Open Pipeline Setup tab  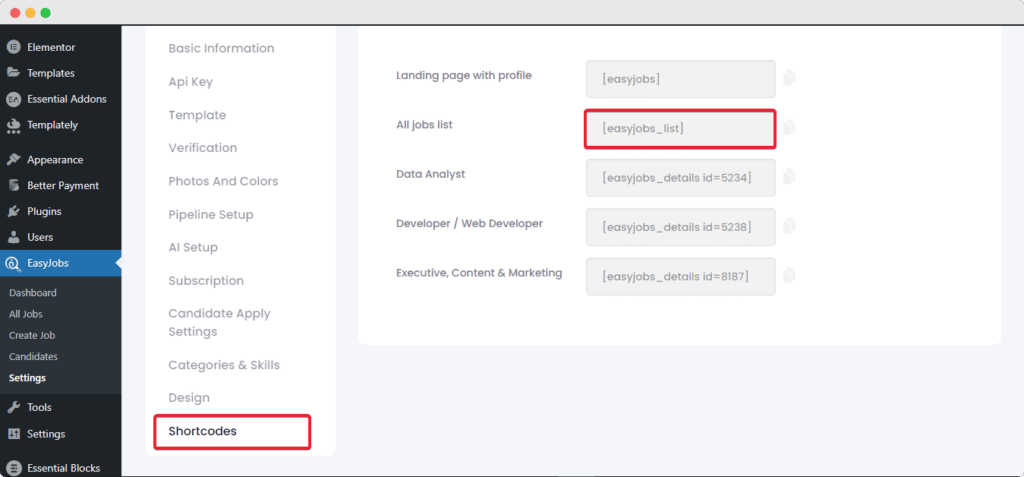(x=211, y=214)
